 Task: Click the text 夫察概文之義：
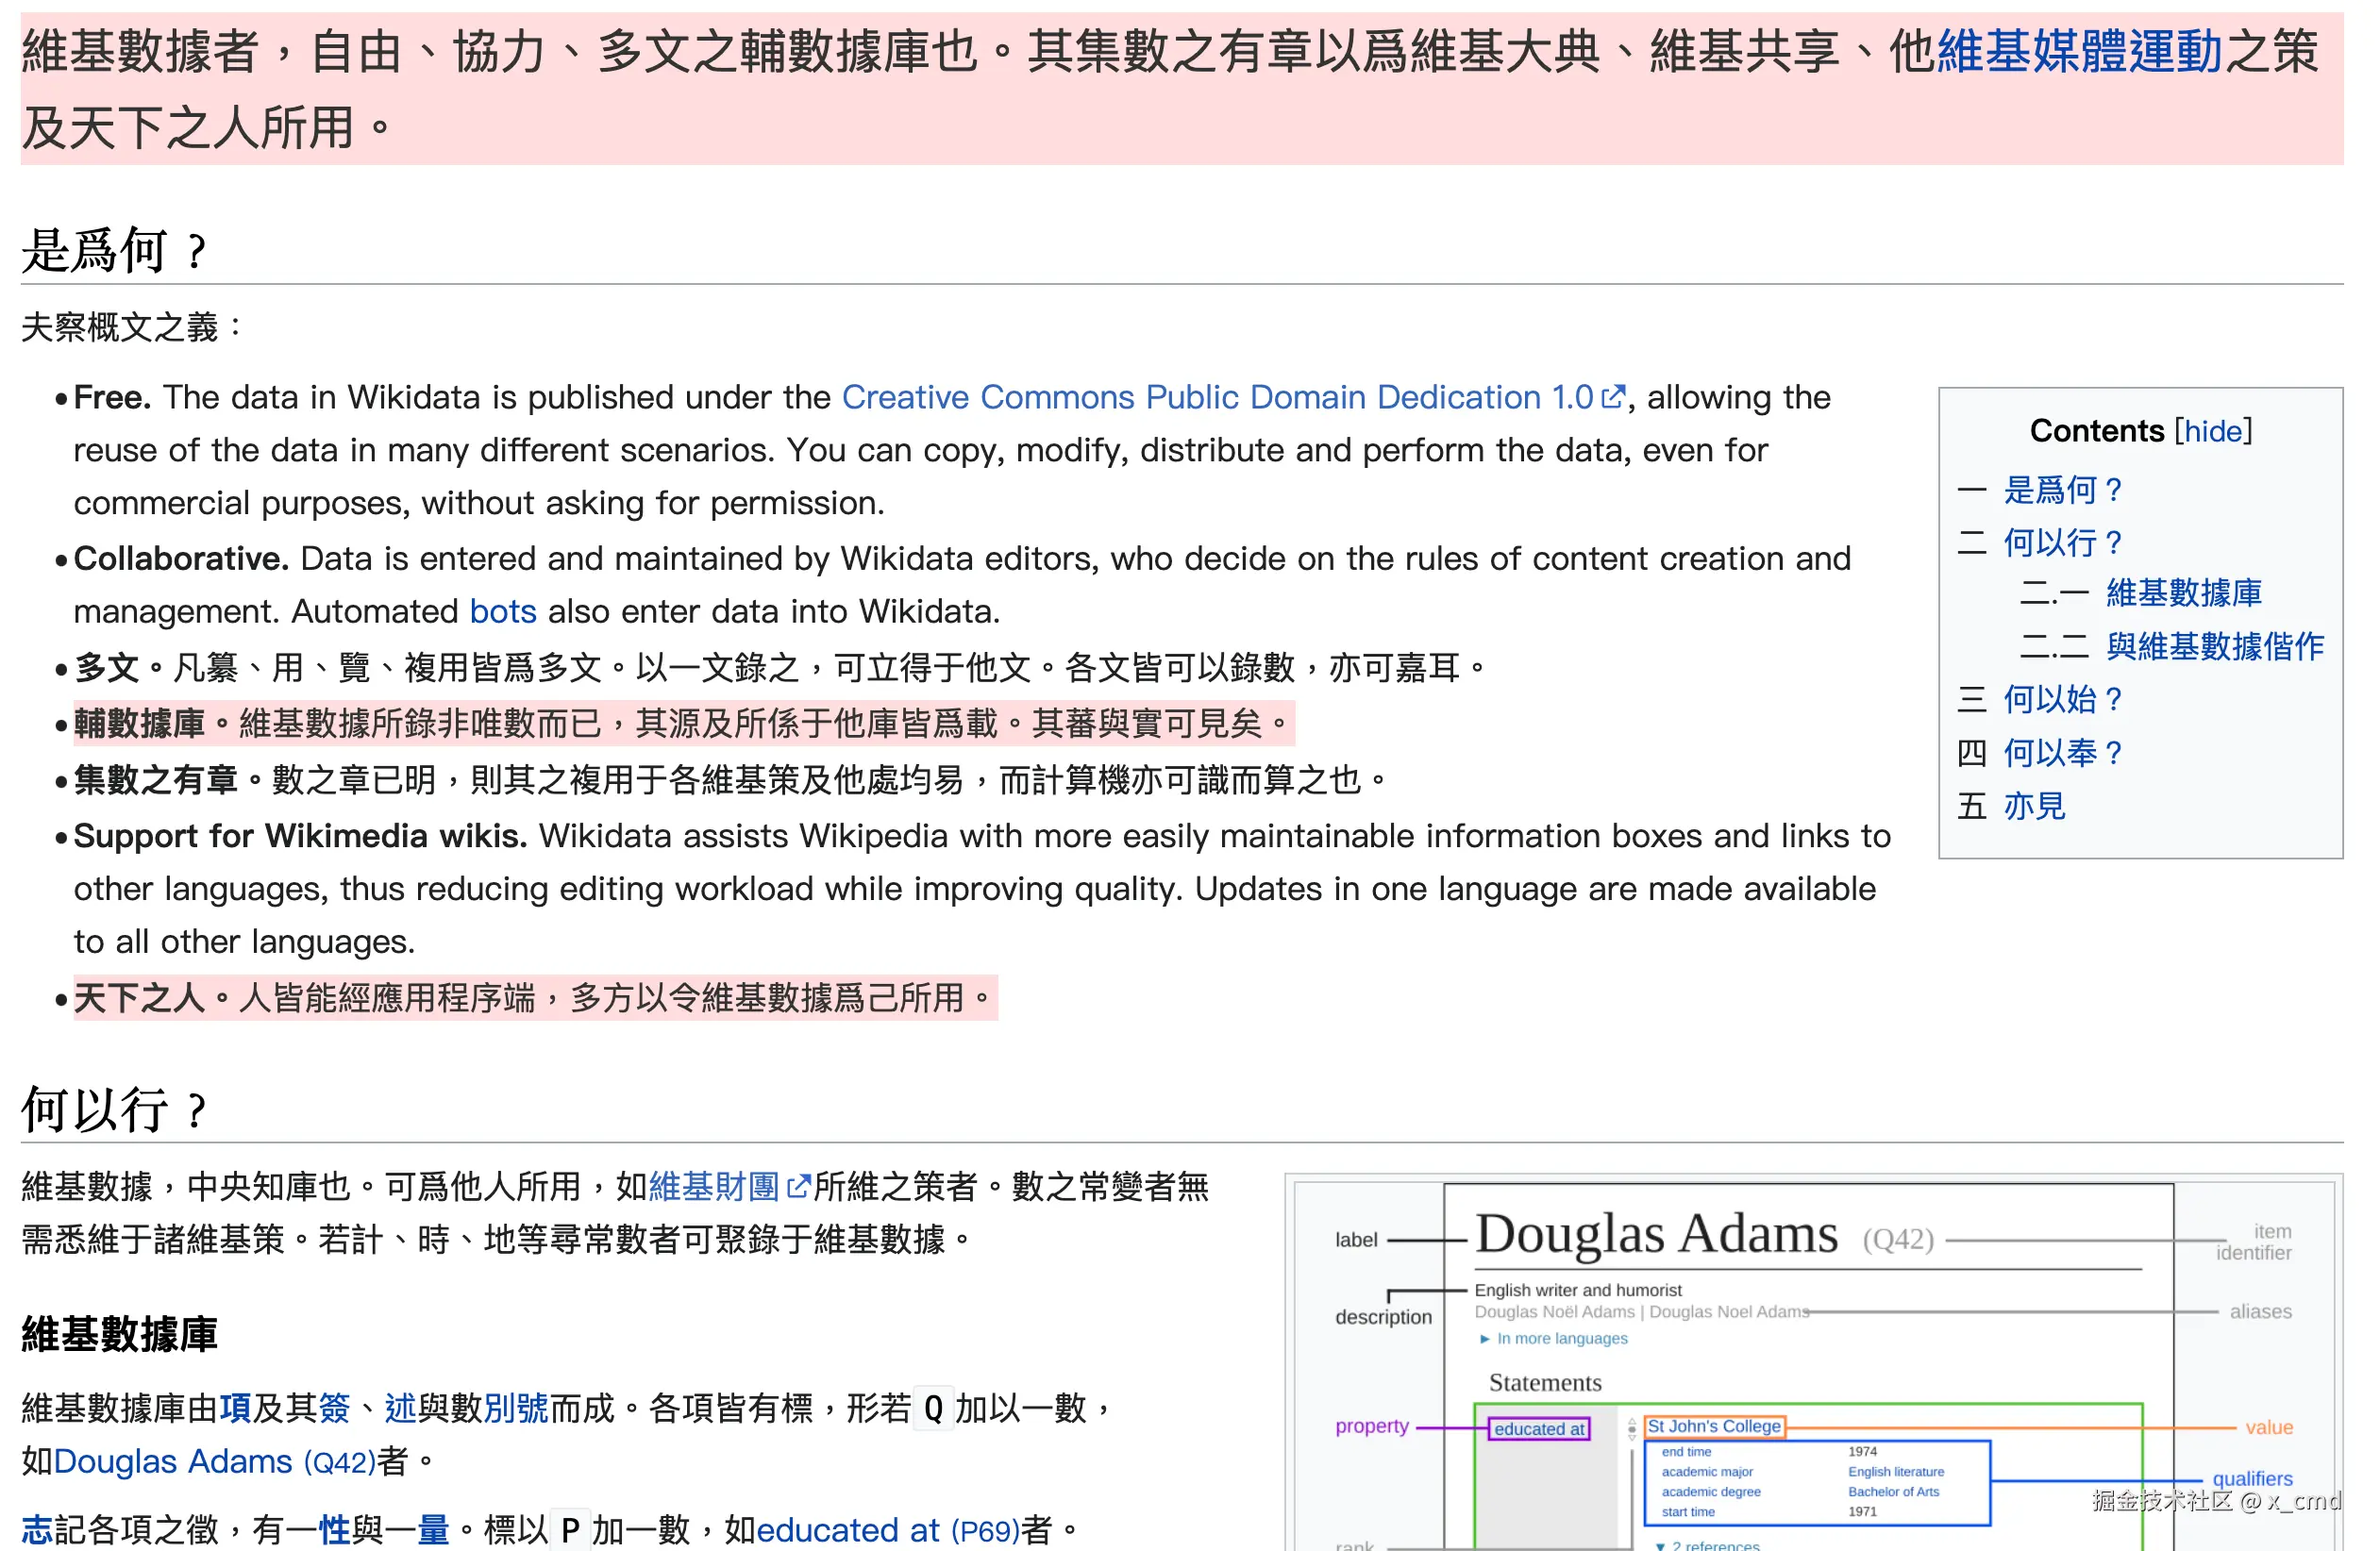(x=133, y=327)
